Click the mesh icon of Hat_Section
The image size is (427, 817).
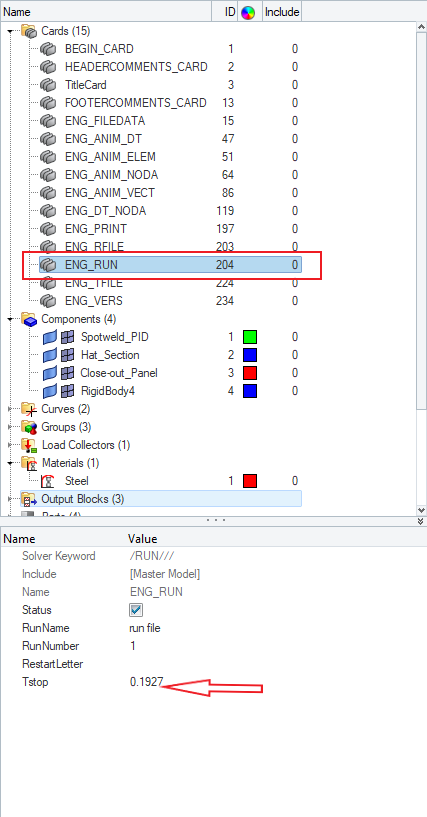[x=68, y=355]
